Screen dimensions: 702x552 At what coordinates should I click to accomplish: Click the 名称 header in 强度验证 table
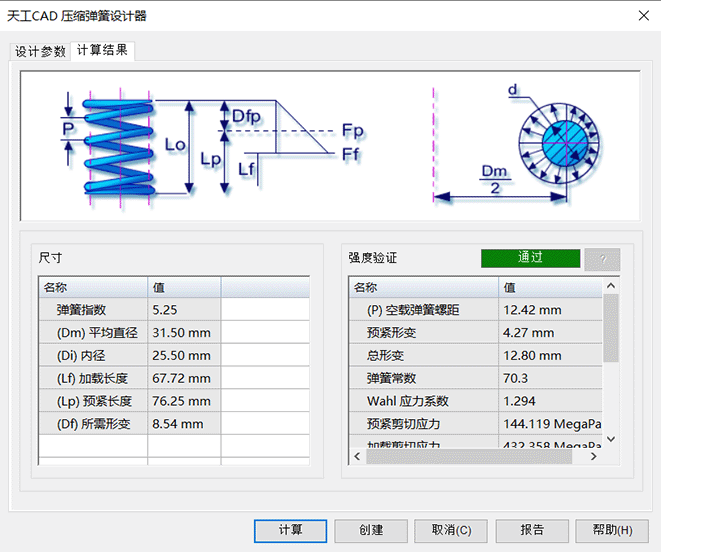tap(424, 287)
